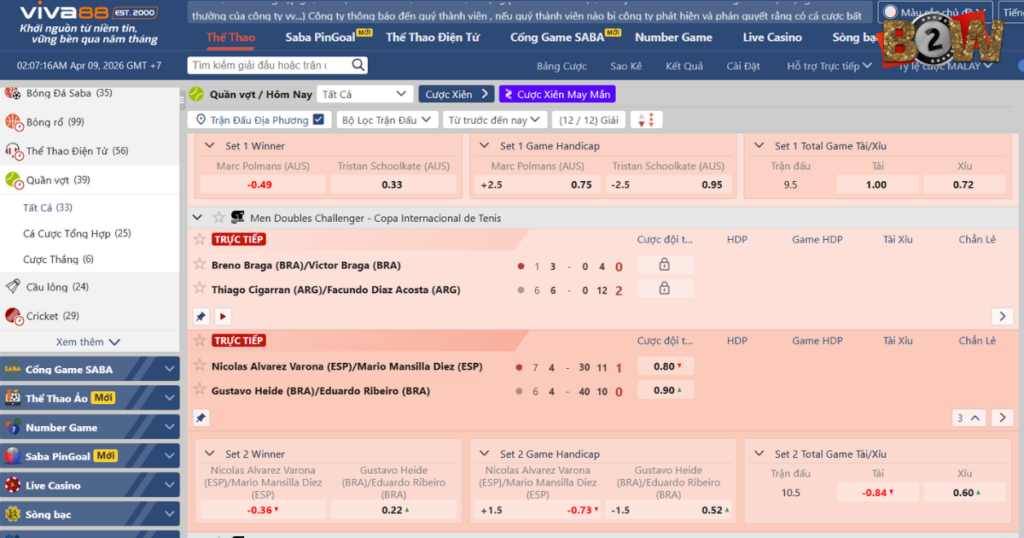1024x538 pixels.
Task: Click the Live Casino chip icon
Action: pos(12,485)
